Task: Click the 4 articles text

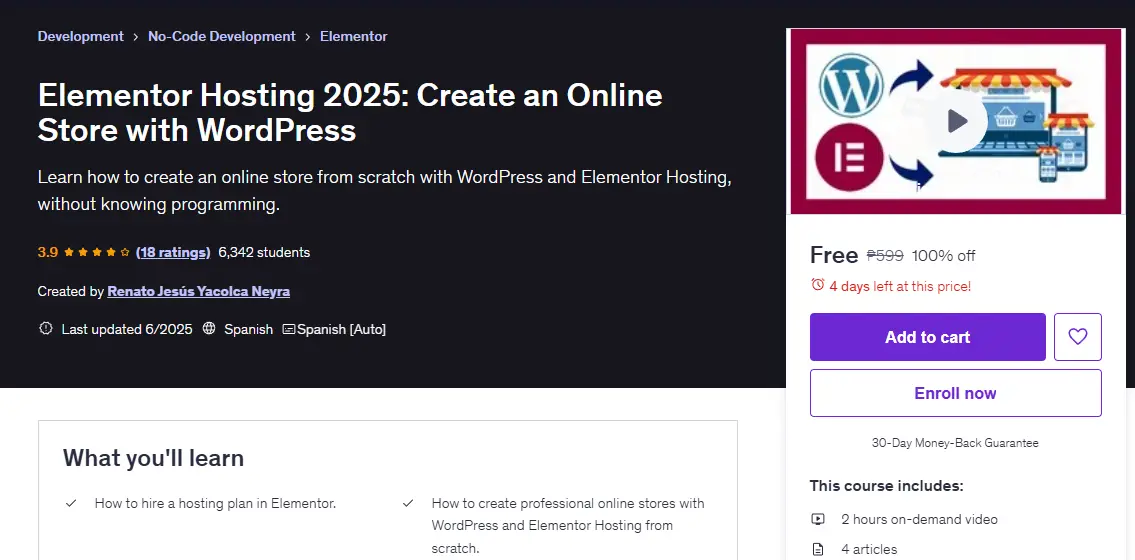Action: tap(869, 549)
